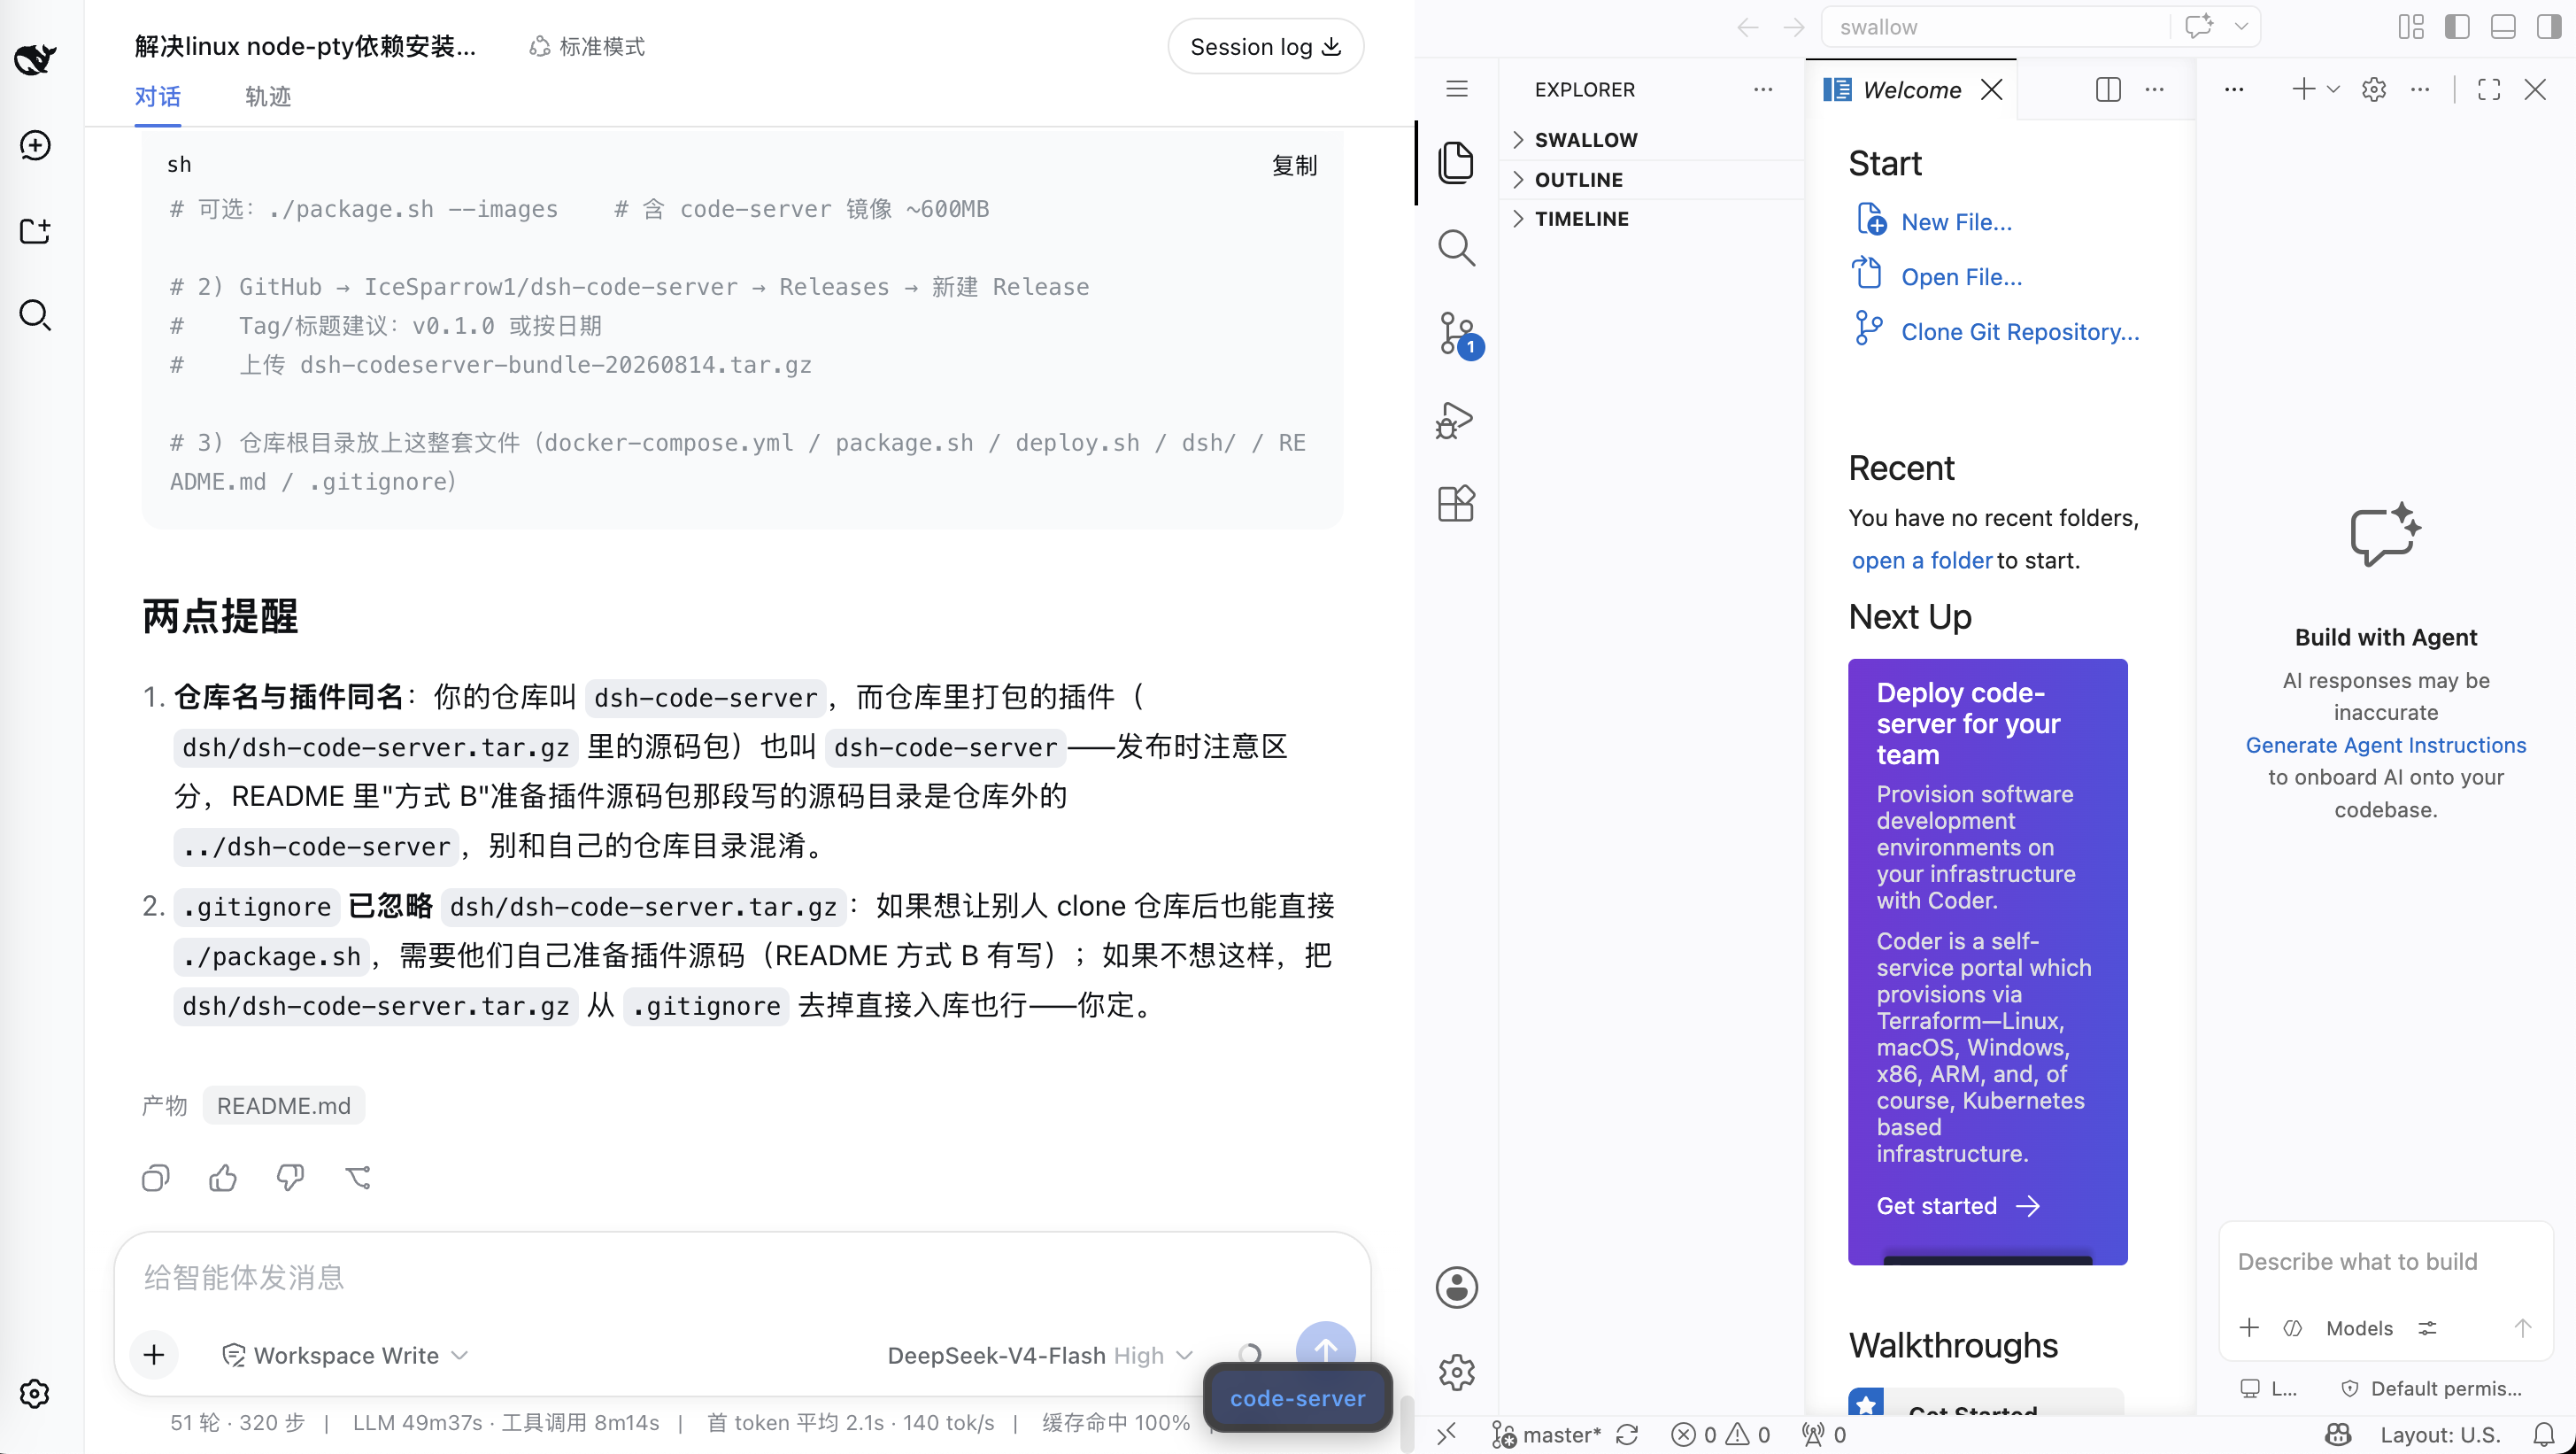The image size is (2576, 1454).
Task: Copy the reply with the copy icon
Action: pos(156,1178)
